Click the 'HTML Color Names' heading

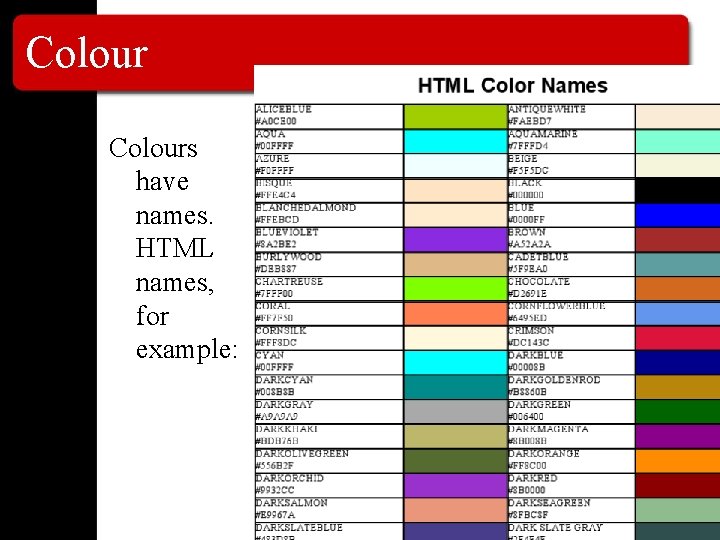(x=512, y=86)
